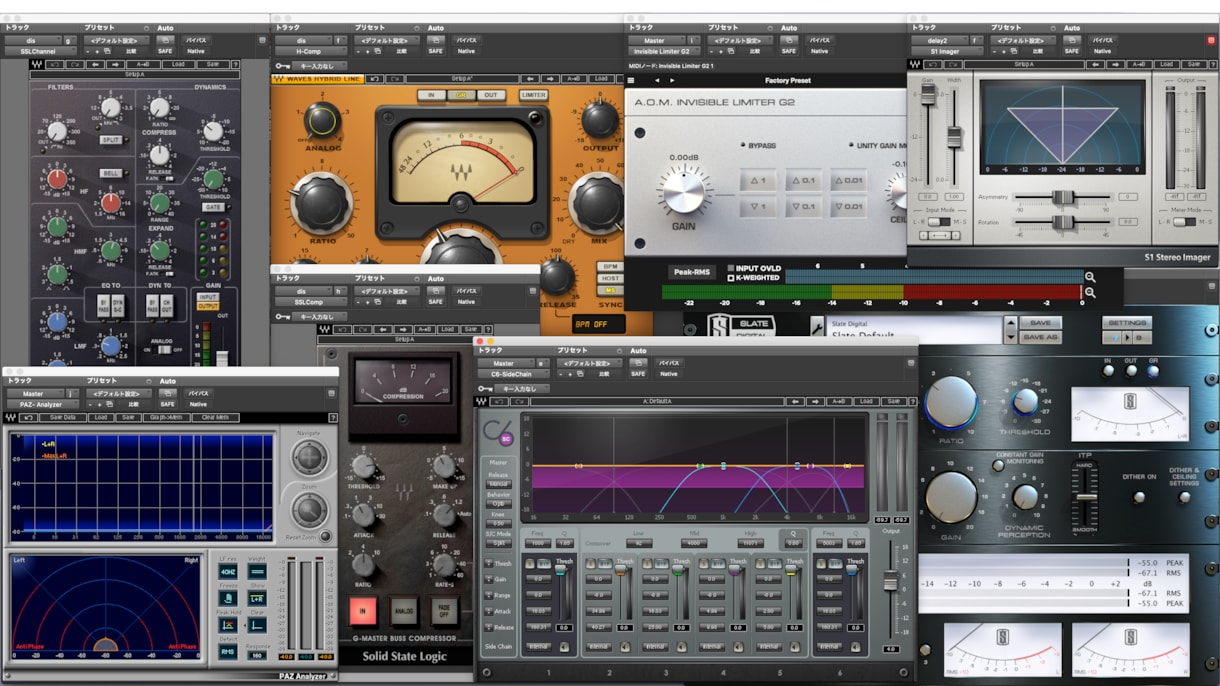Open the PAZ- Analyzer plugin selector dropdown
The height and width of the screenshot is (686, 1220).
tap(42, 405)
